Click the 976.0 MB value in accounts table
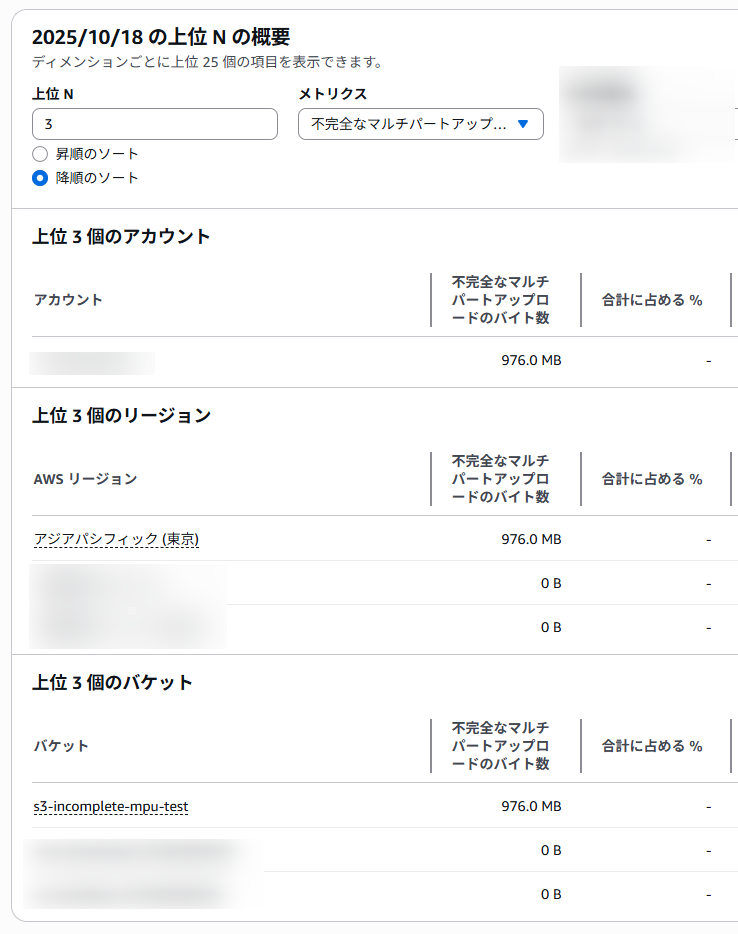The image size is (738, 934). [x=531, y=360]
